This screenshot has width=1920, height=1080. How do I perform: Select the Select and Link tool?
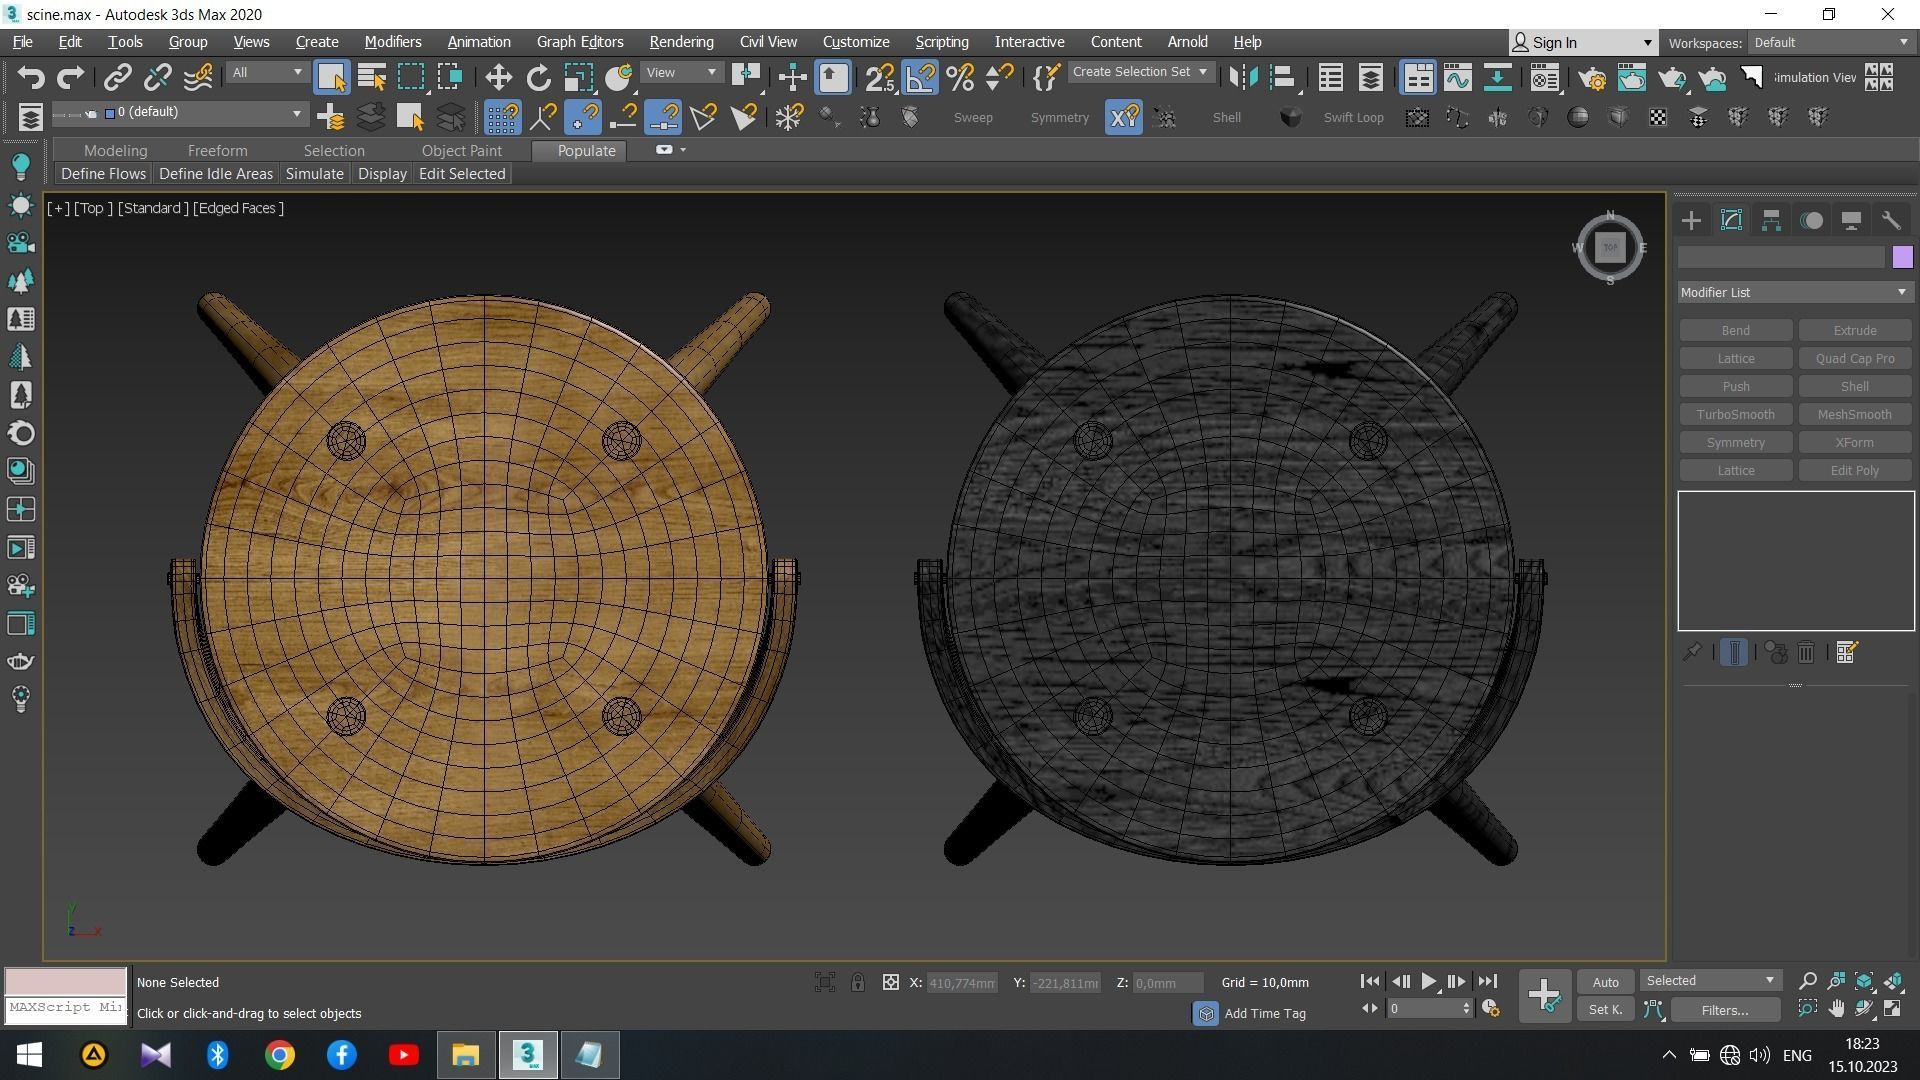pyautogui.click(x=118, y=77)
